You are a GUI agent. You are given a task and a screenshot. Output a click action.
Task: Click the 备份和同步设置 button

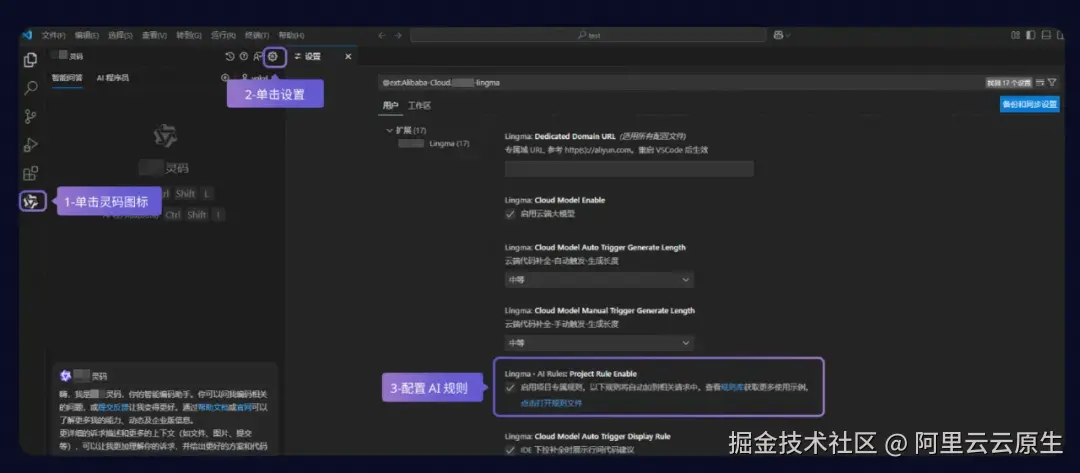[x=1030, y=105]
